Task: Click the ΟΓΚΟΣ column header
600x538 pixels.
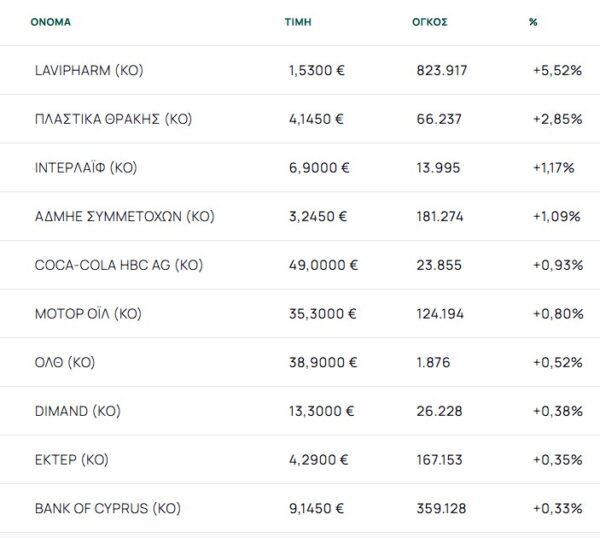Action: (x=430, y=21)
